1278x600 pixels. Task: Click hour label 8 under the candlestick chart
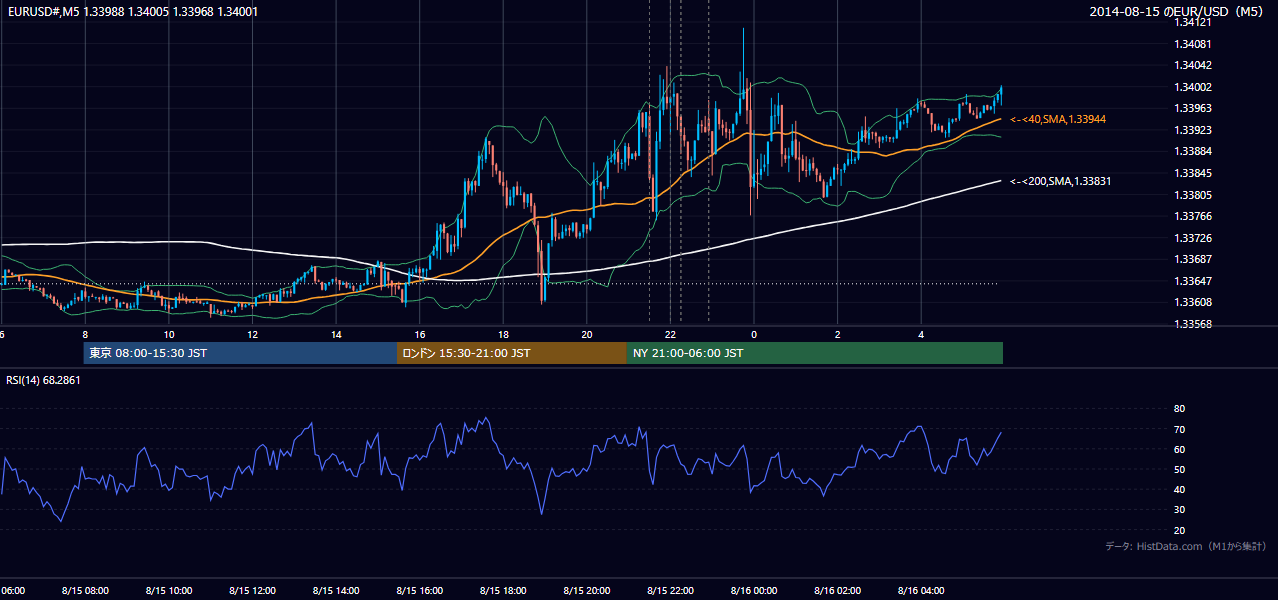coord(85,335)
